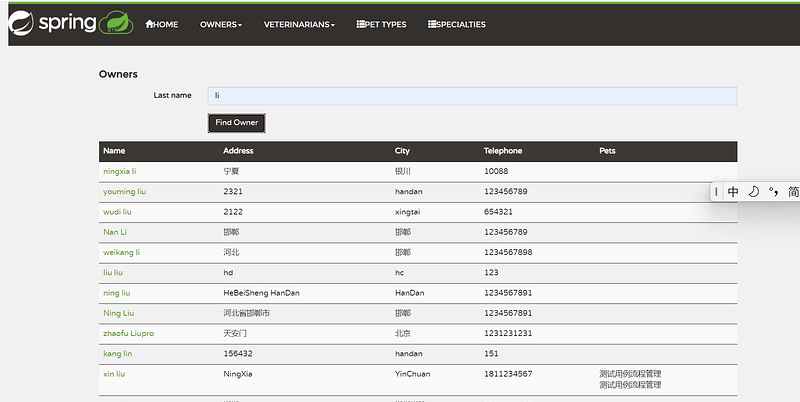This screenshot has width=800, height=402.
Task: Click the Spring logo in the navbar
Action: [x=53, y=23]
